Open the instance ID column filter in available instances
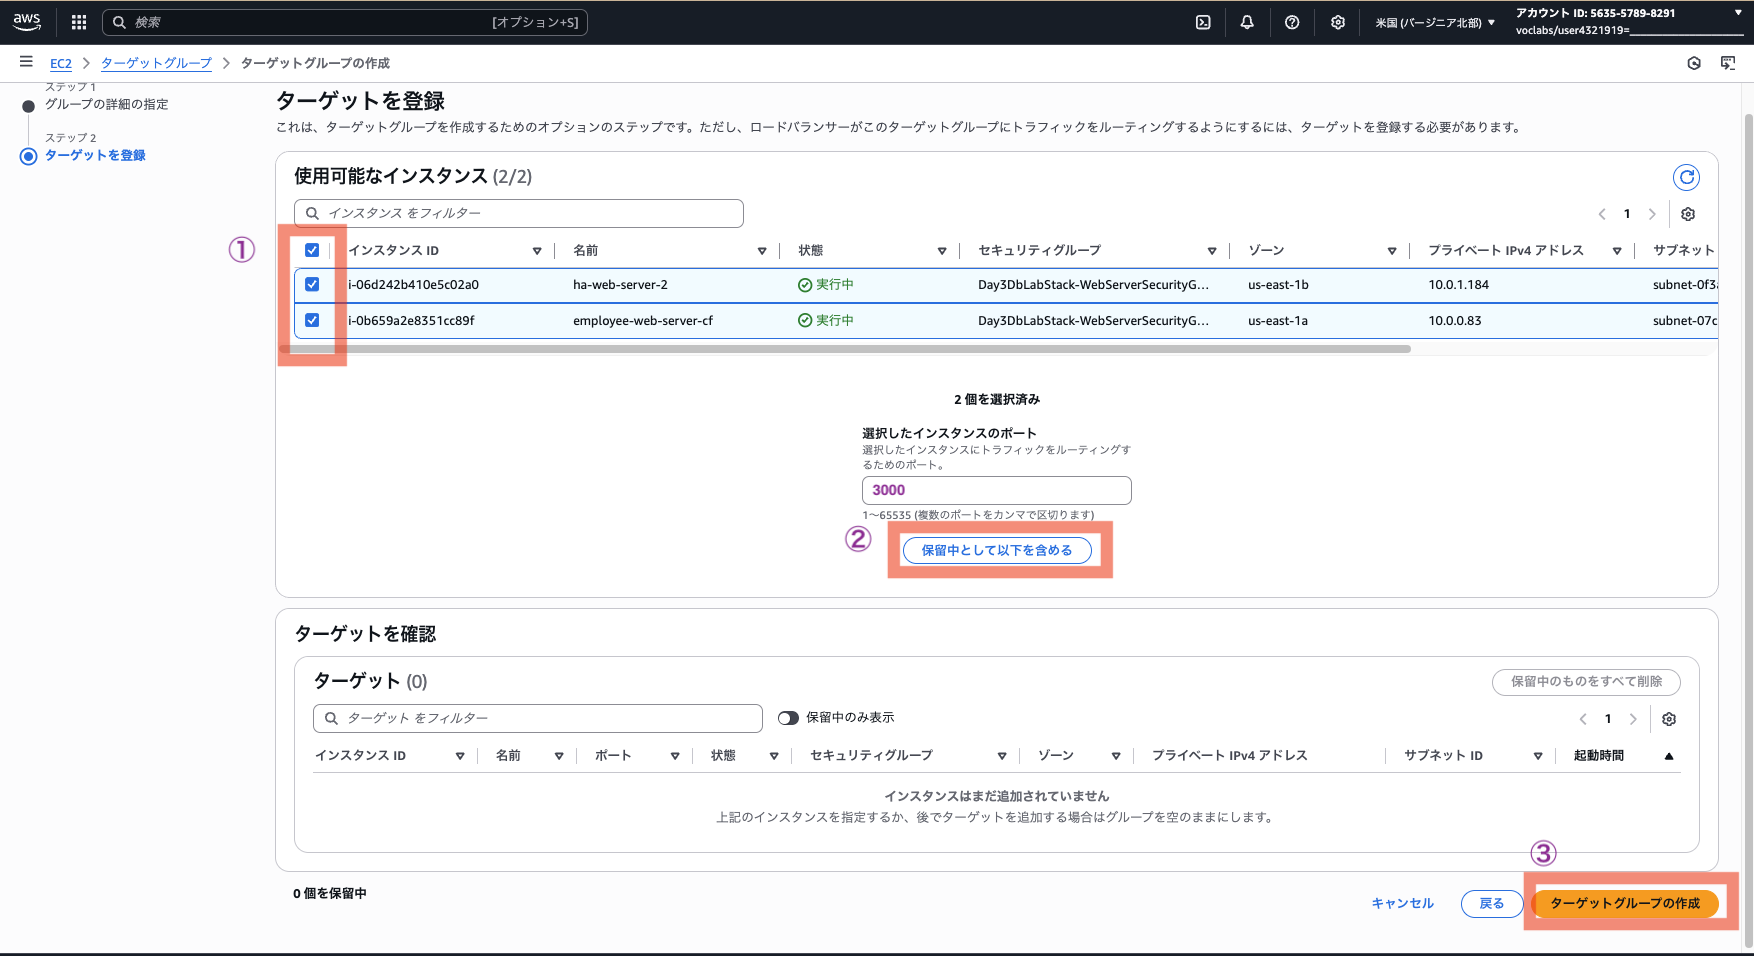 pos(537,251)
